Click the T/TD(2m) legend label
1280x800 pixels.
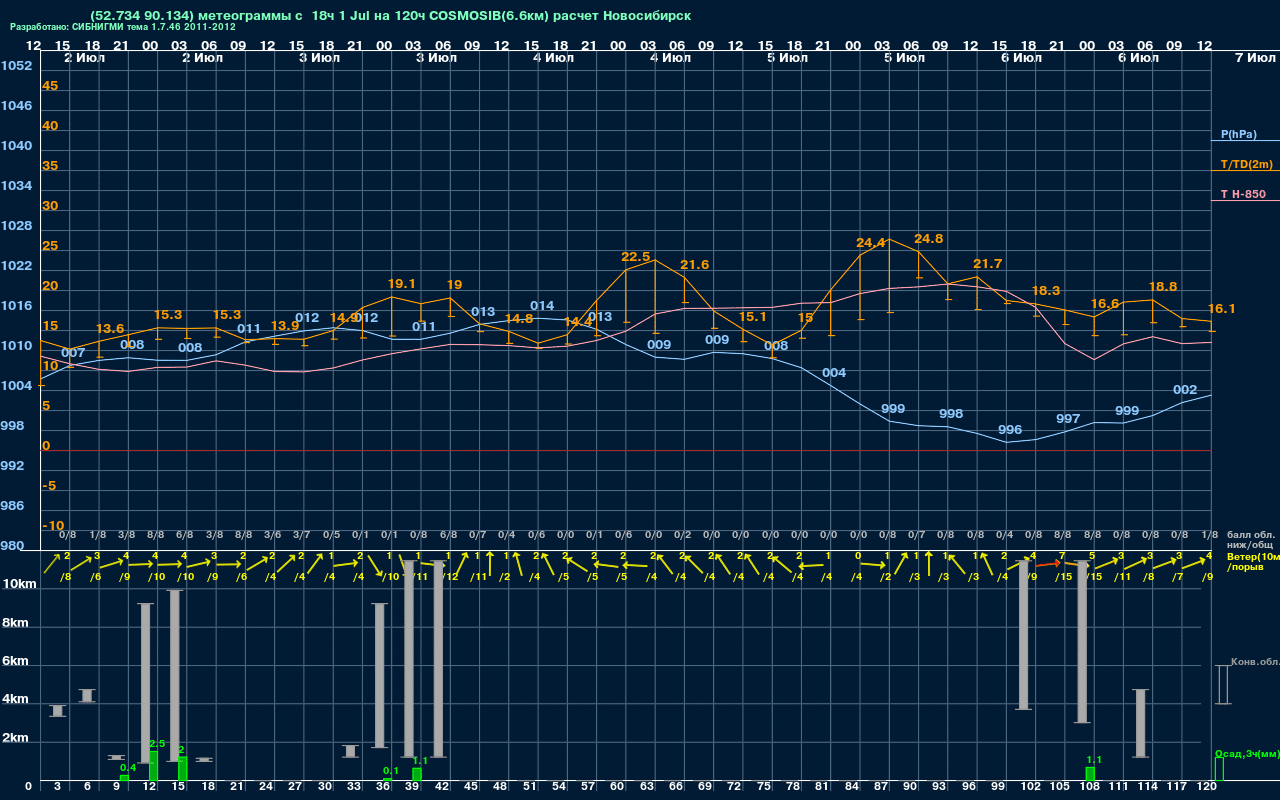[x=1246, y=164]
